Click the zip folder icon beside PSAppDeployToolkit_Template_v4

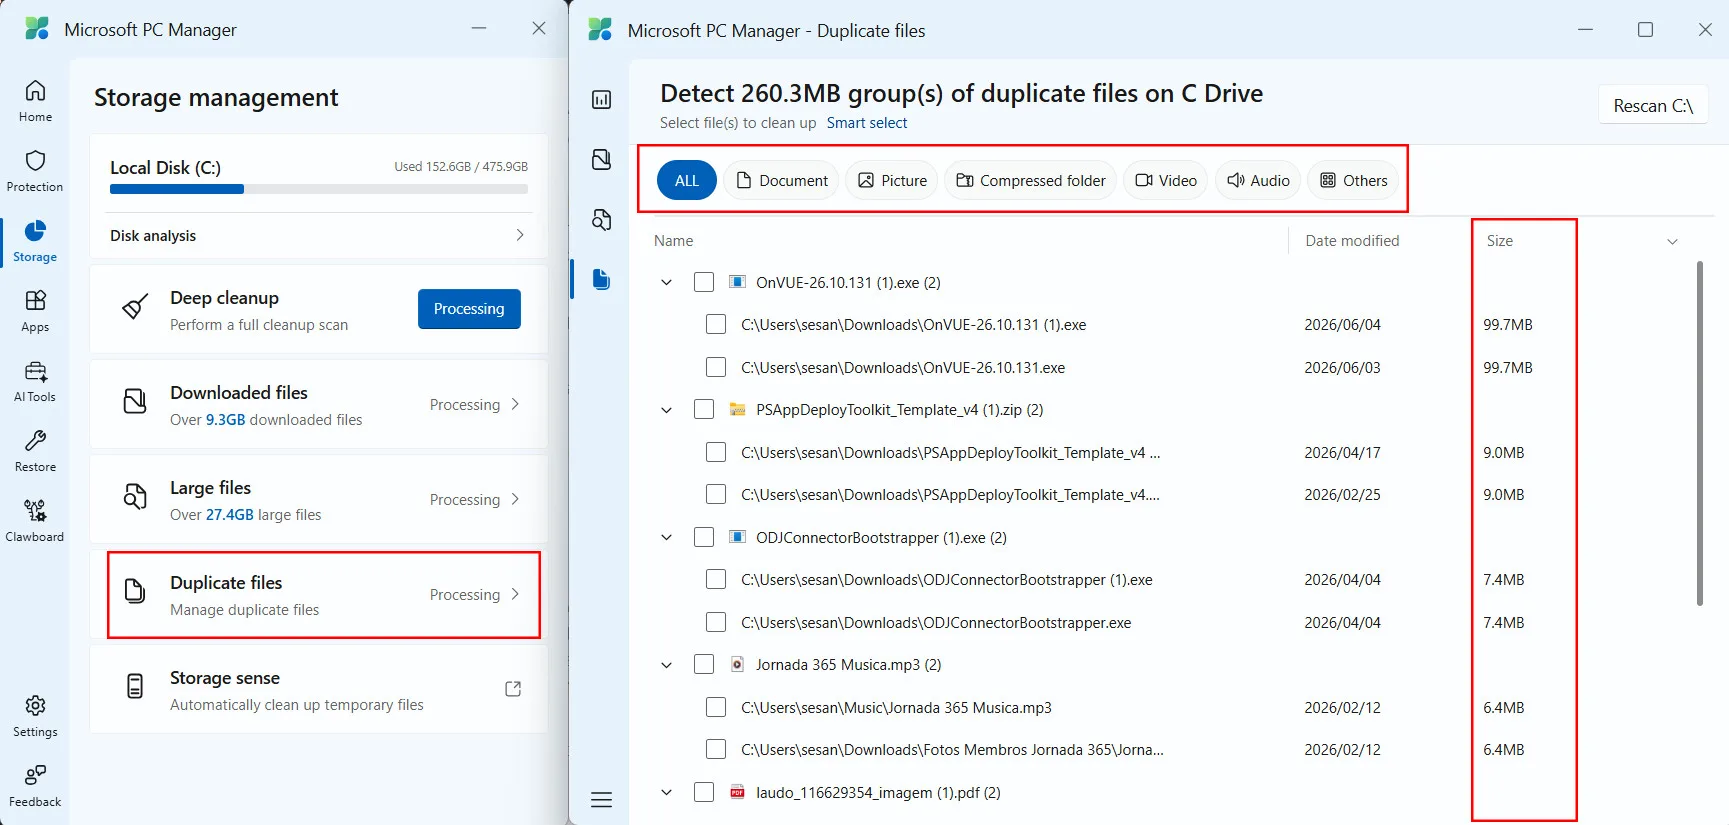click(x=737, y=409)
